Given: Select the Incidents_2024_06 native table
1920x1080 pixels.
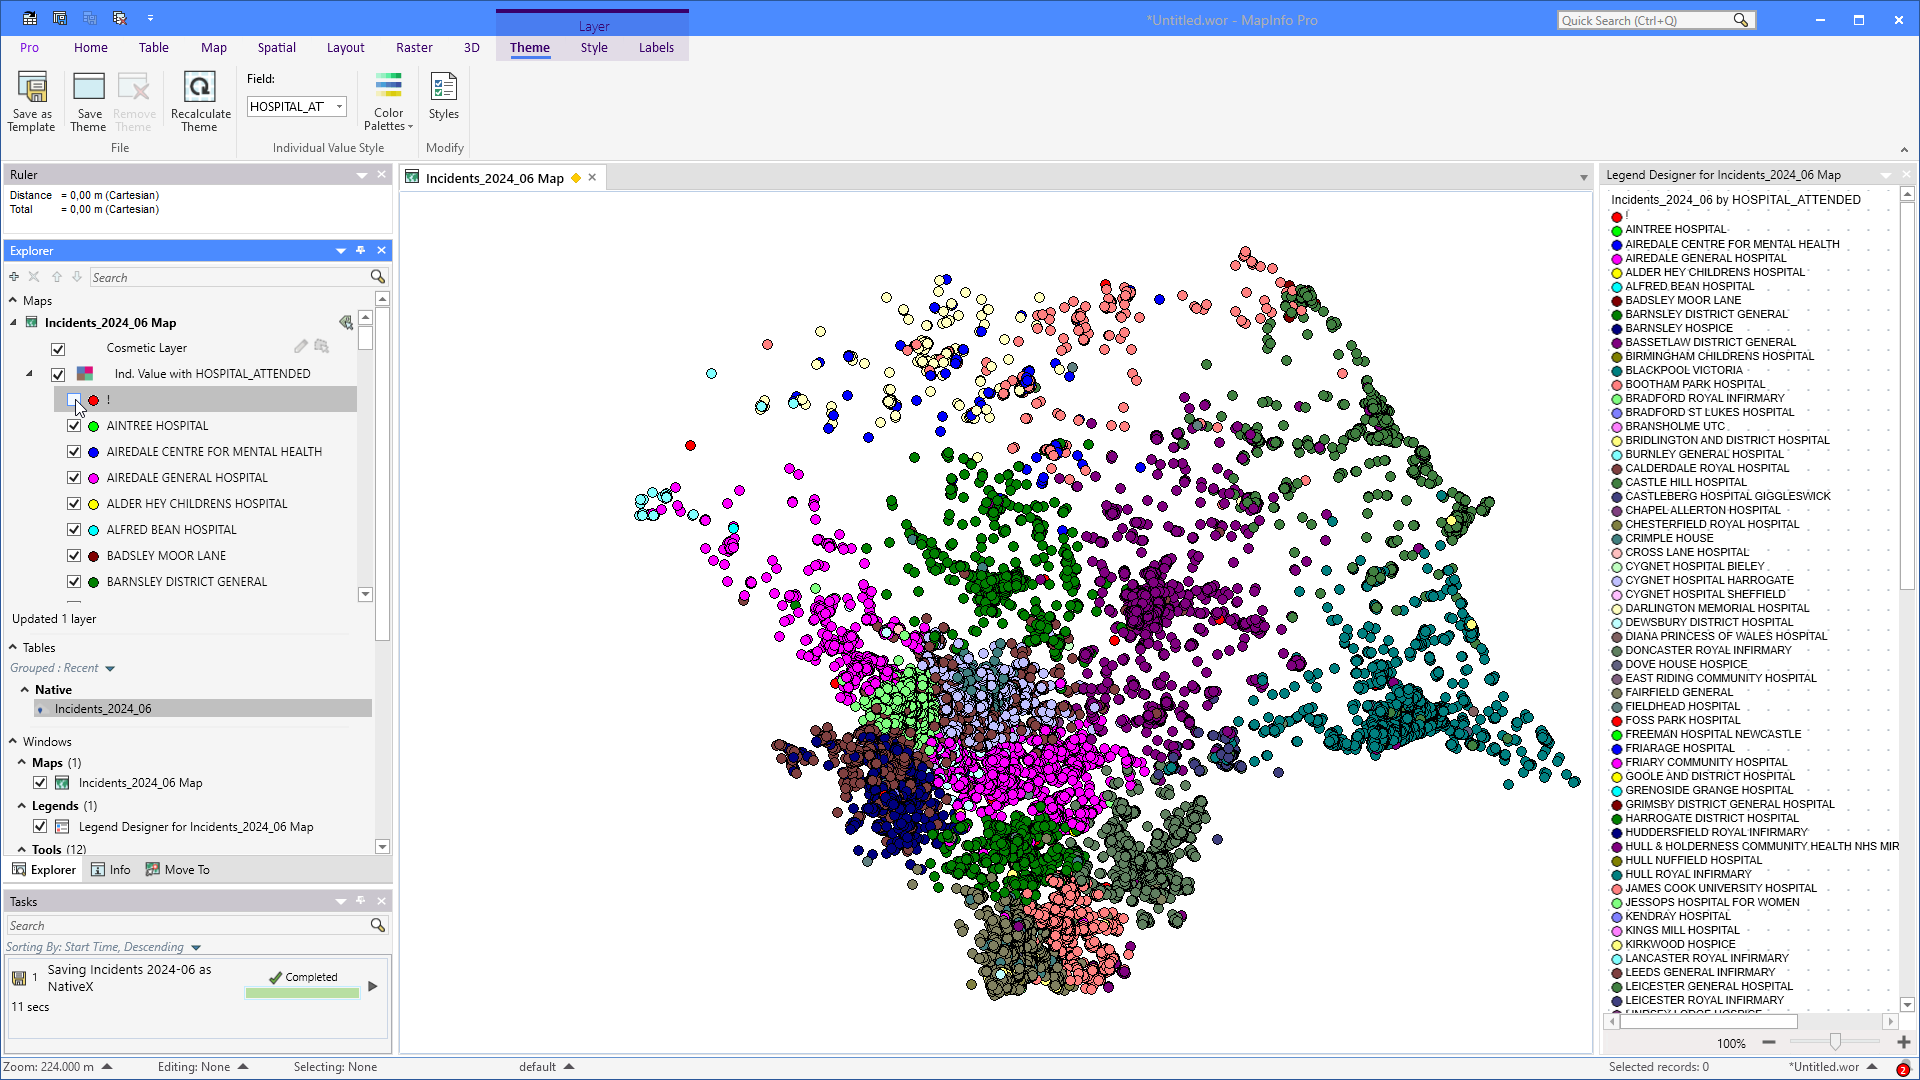Looking at the screenshot, I should click(103, 709).
